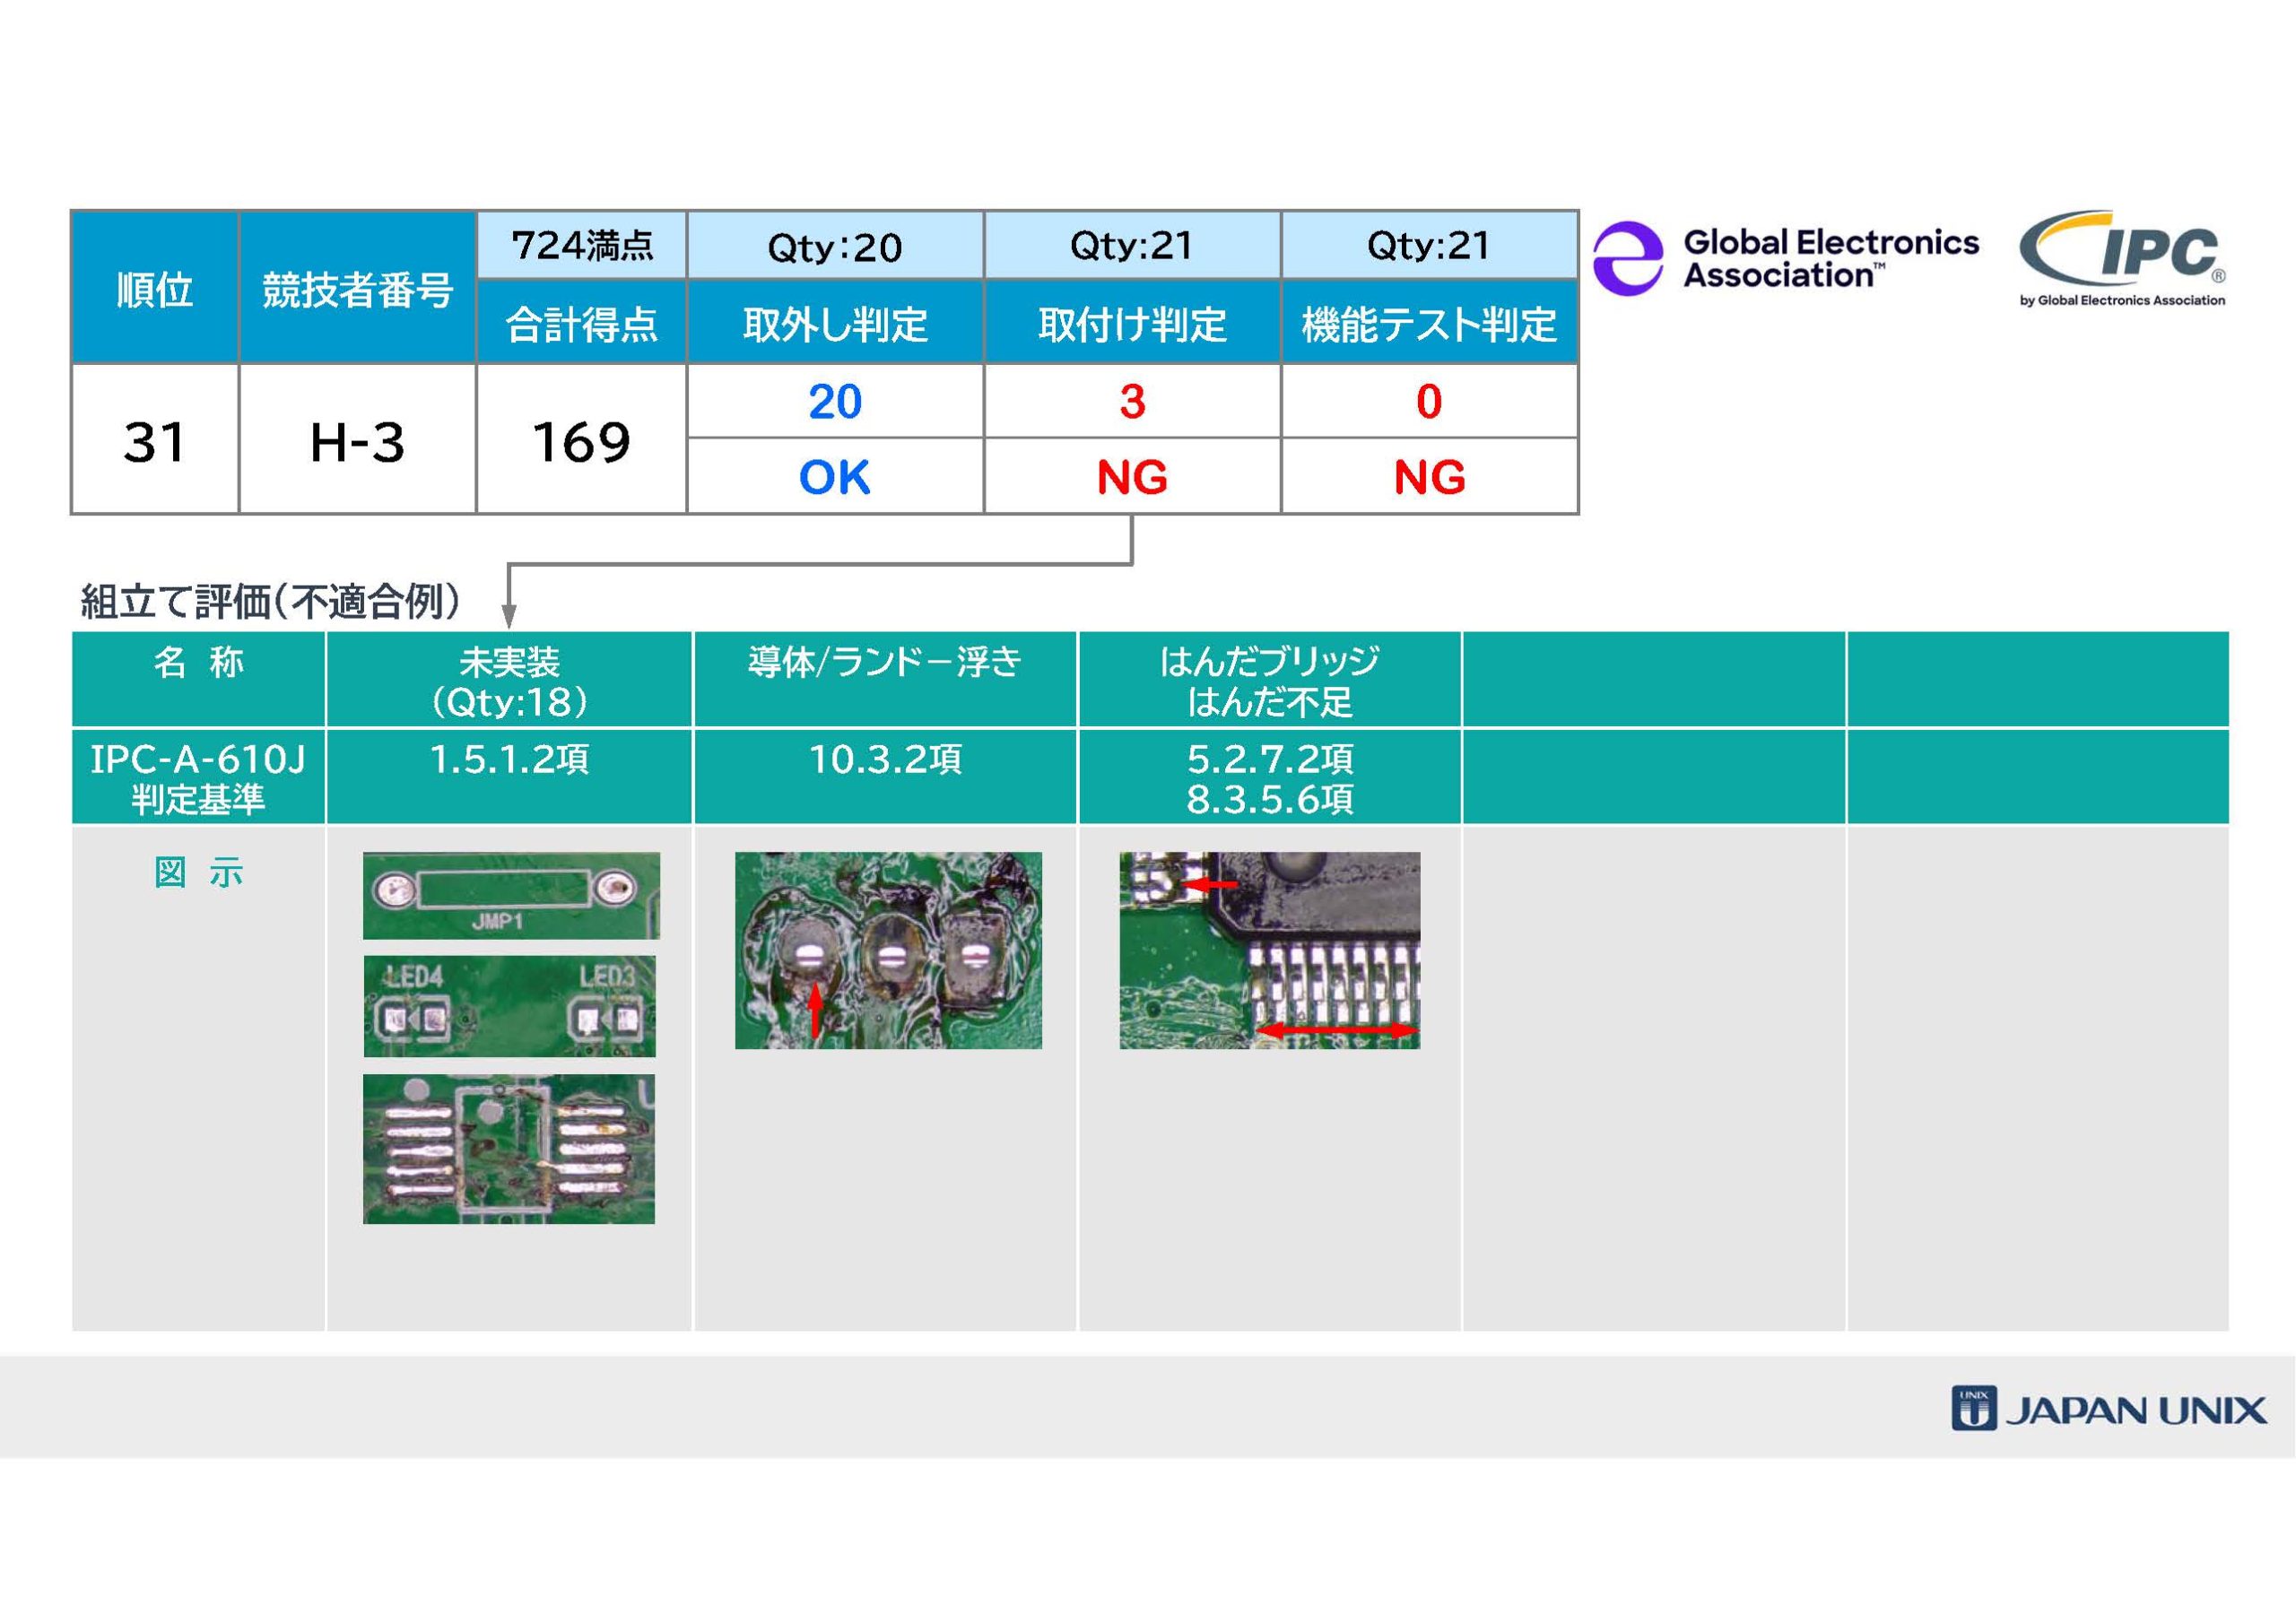Screen dimensions: 2296x1623
Task: Click the 組立て評価(不適合例) heading
Action: tap(270, 602)
